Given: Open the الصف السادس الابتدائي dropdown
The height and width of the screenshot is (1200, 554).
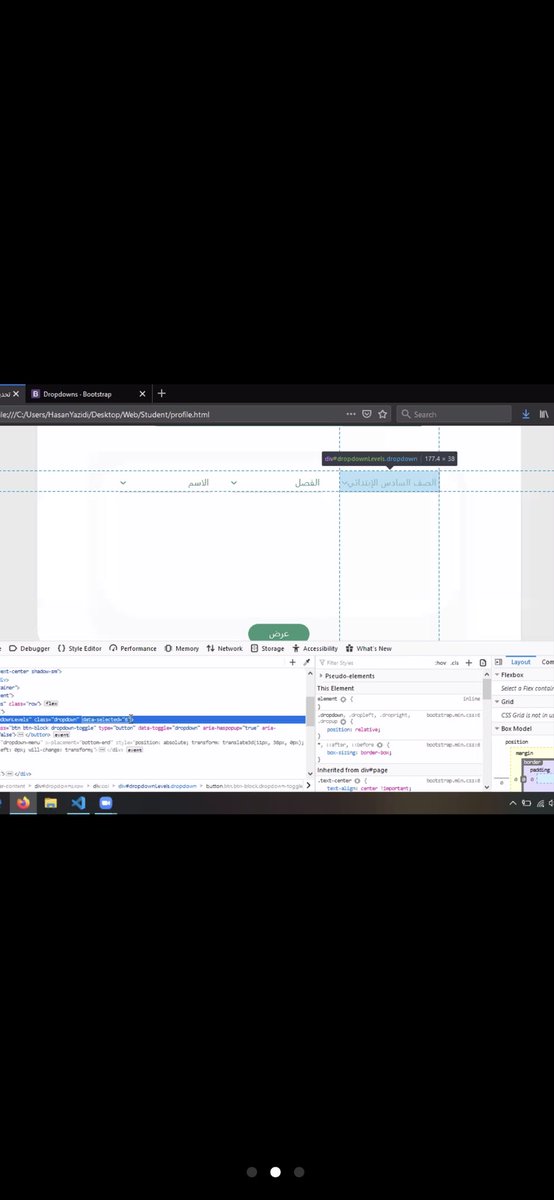Looking at the screenshot, I should [390, 483].
